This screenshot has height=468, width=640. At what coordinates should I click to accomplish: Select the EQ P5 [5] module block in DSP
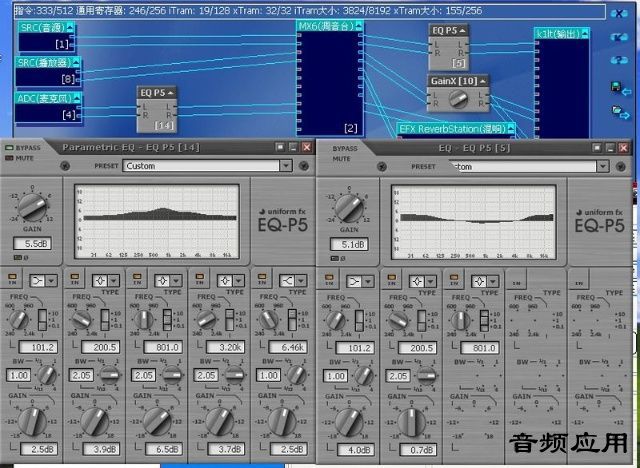pos(449,47)
